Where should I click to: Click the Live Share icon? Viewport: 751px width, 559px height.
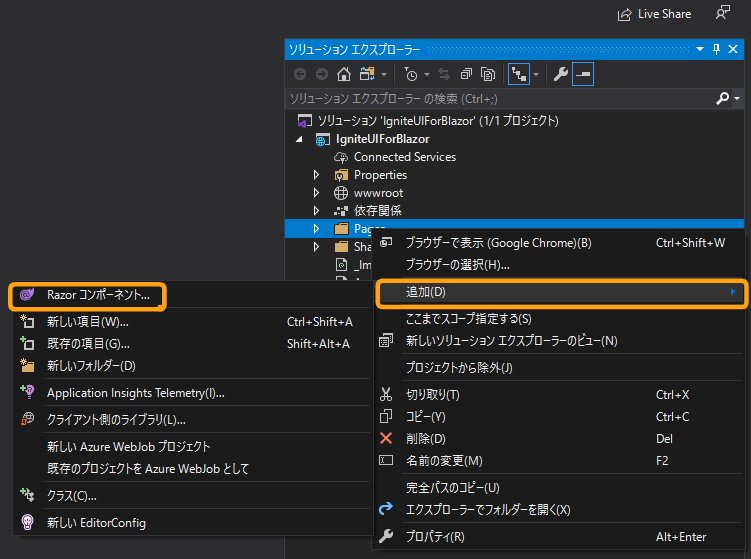pyautogui.click(x=624, y=15)
